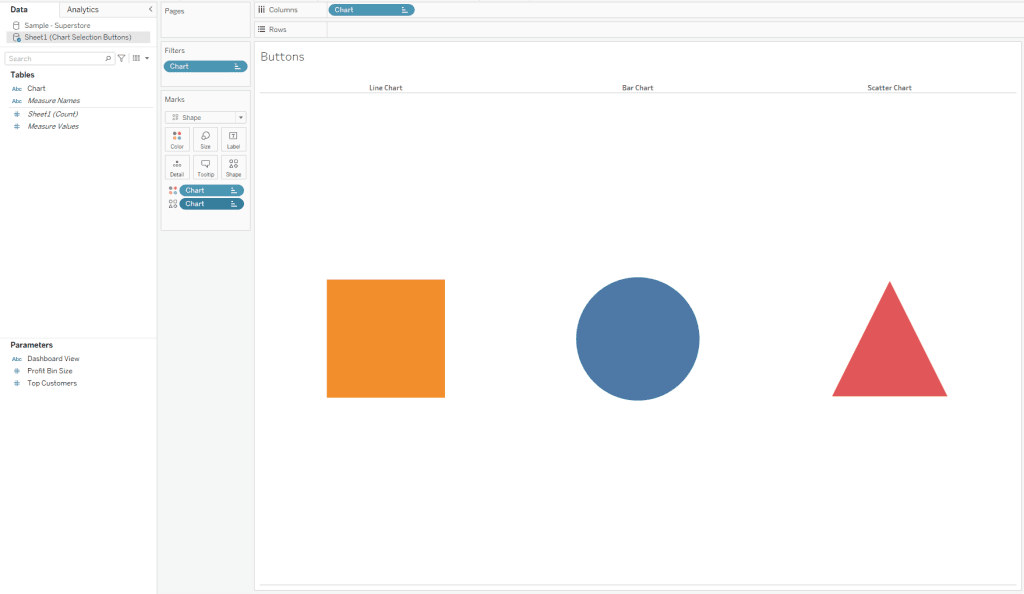
Task: Open the Label marks card
Action: (233, 139)
